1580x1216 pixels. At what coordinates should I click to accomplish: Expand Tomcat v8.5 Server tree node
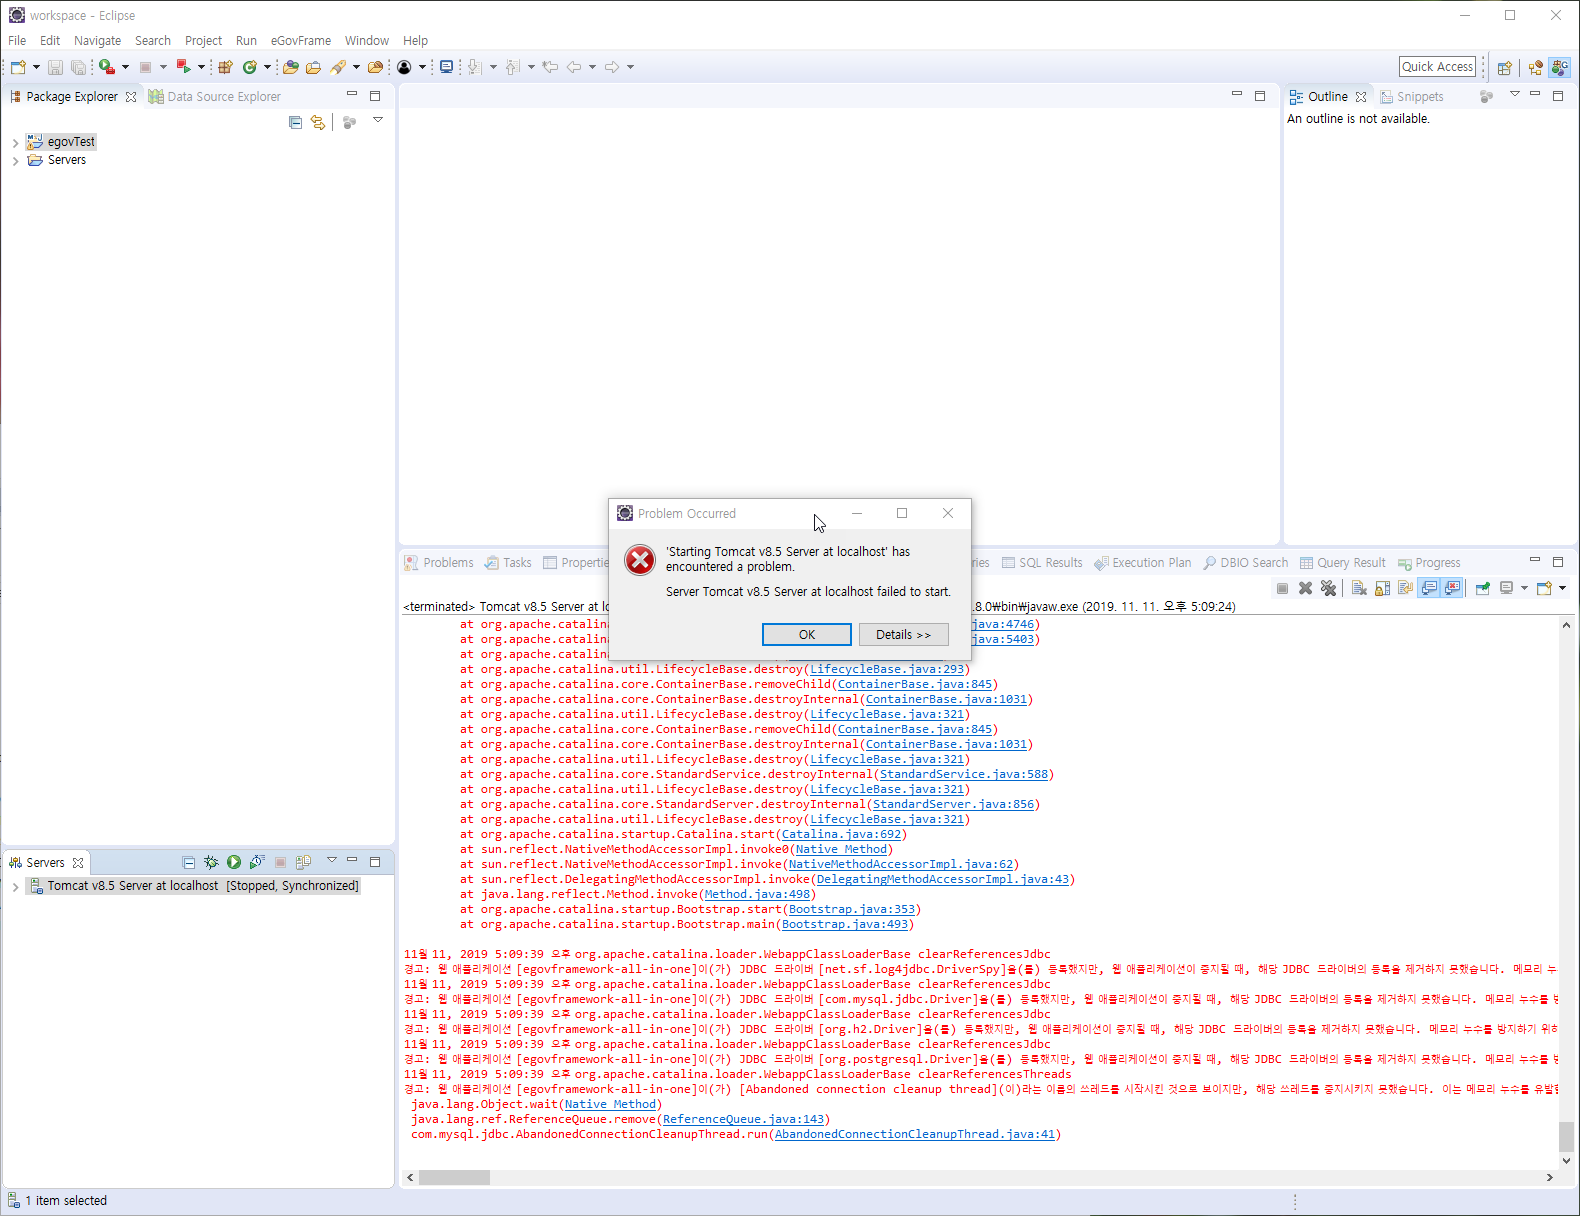click(x=15, y=887)
